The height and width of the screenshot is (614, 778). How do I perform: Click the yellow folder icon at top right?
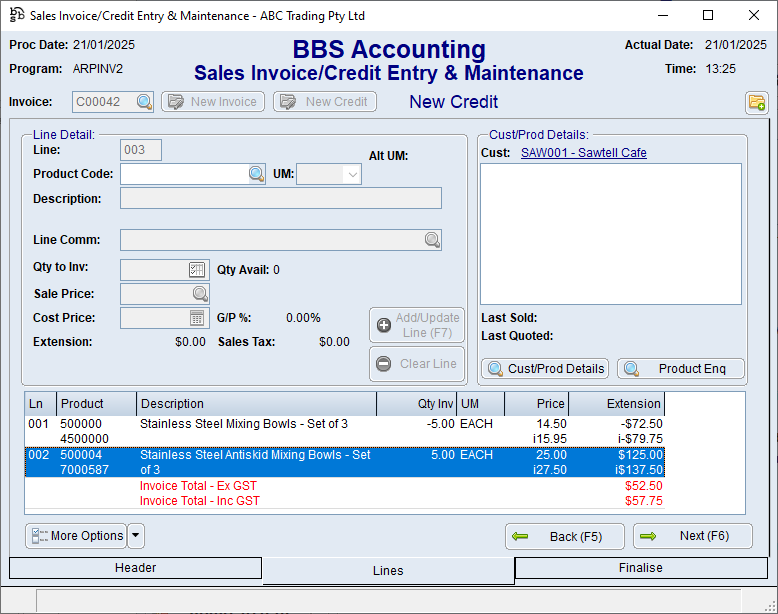pyautogui.click(x=755, y=103)
